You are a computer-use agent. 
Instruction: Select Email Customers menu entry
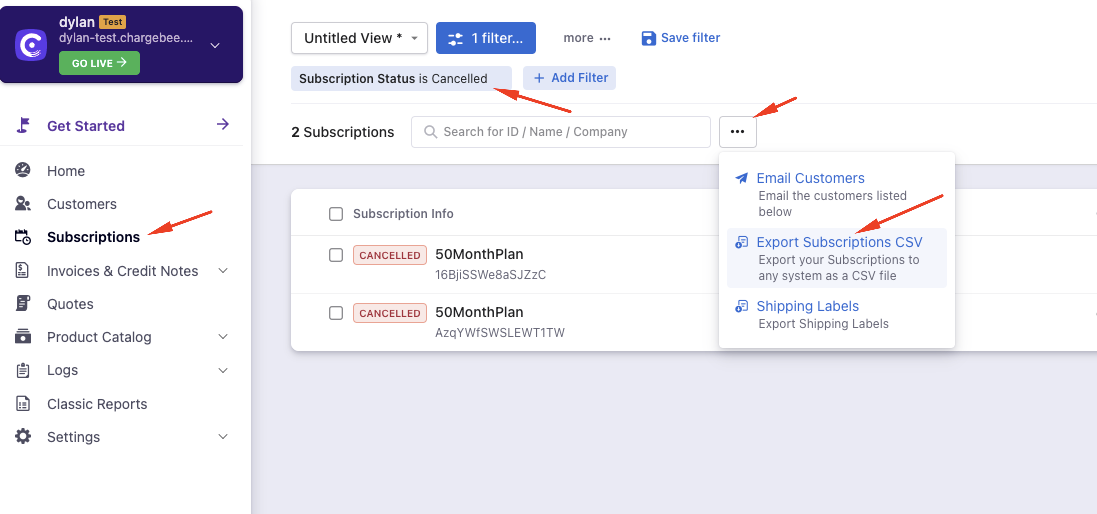(x=837, y=194)
